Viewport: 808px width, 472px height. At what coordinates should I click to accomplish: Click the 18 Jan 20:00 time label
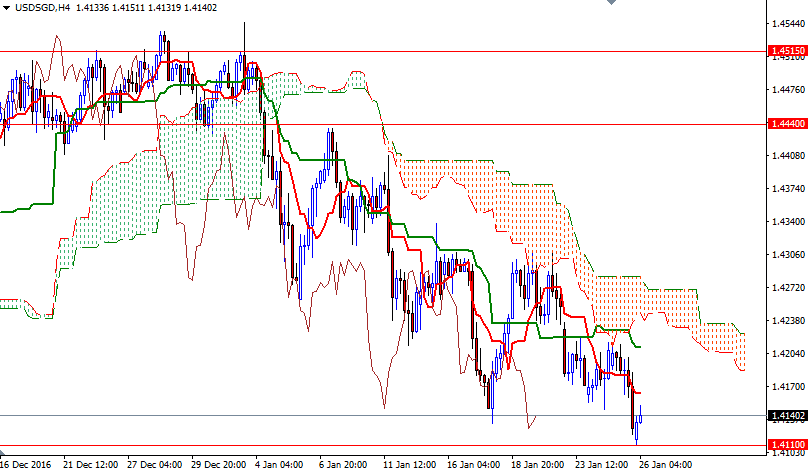click(538, 465)
